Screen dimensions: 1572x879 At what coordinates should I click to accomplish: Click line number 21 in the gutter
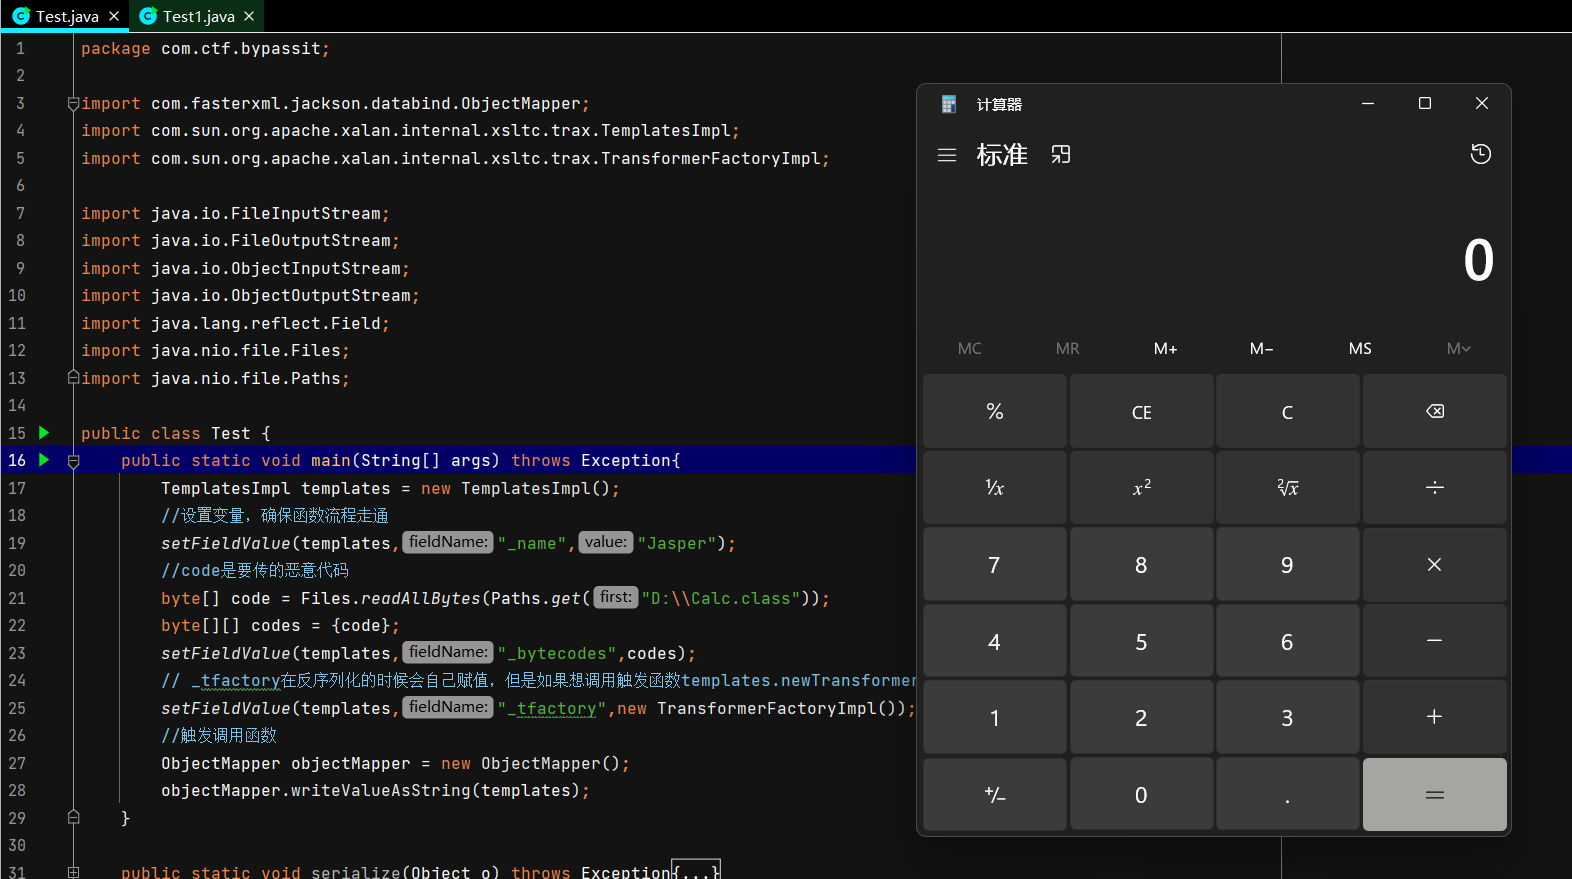(17, 598)
